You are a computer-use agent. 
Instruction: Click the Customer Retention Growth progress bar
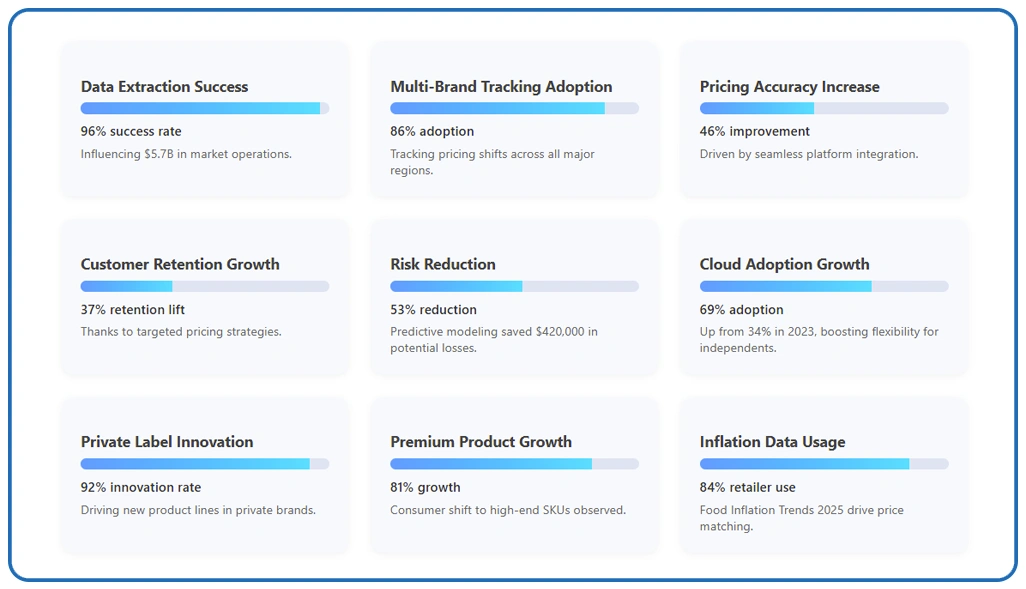point(205,286)
